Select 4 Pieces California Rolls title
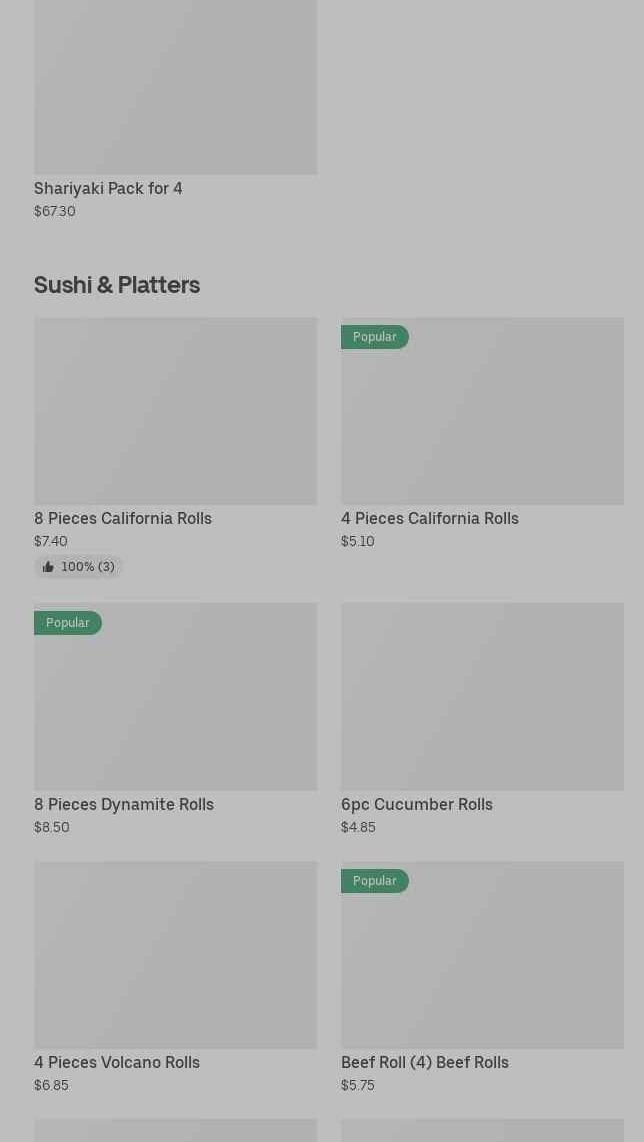This screenshot has width=644, height=1142. (x=430, y=518)
